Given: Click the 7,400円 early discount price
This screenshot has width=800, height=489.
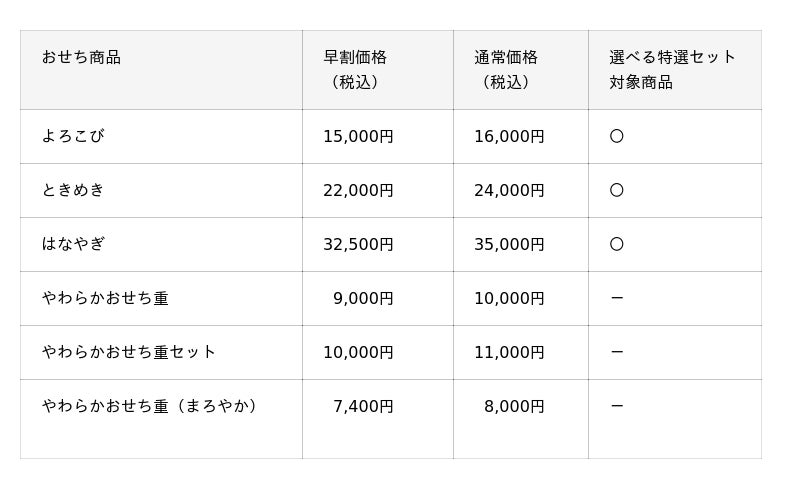Looking at the screenshot, I should (363, 407).
